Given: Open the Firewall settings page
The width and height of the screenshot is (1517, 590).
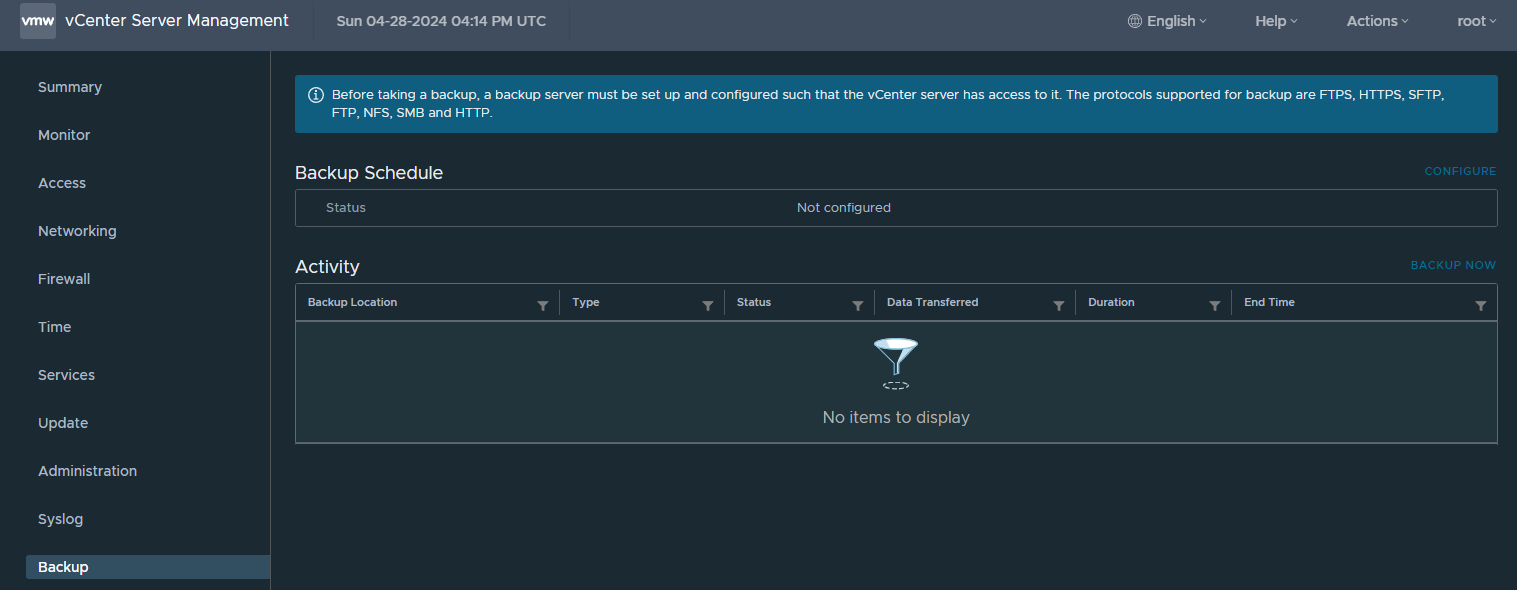Looking at the screenshot, I should [63, 279].
